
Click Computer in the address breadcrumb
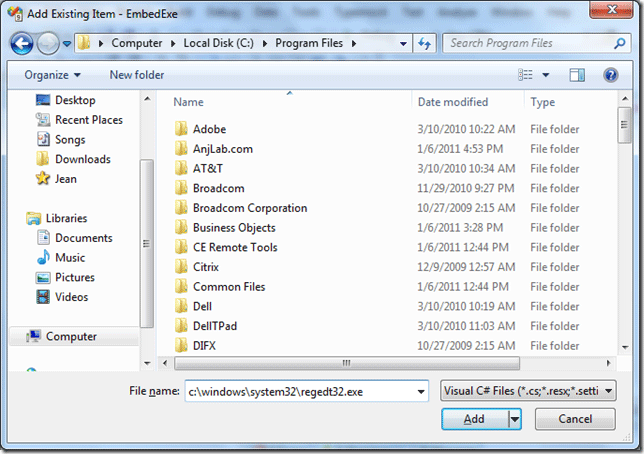(x=137, y=43)
